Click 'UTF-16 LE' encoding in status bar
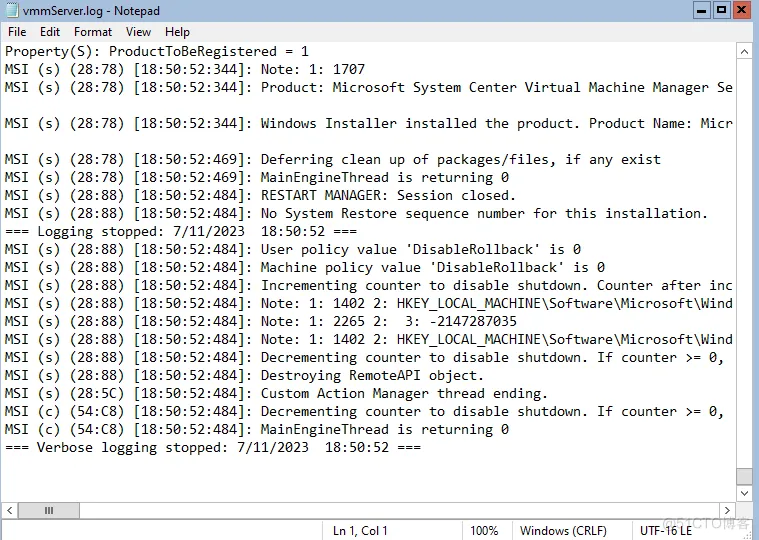 click(x=666, y=531)
